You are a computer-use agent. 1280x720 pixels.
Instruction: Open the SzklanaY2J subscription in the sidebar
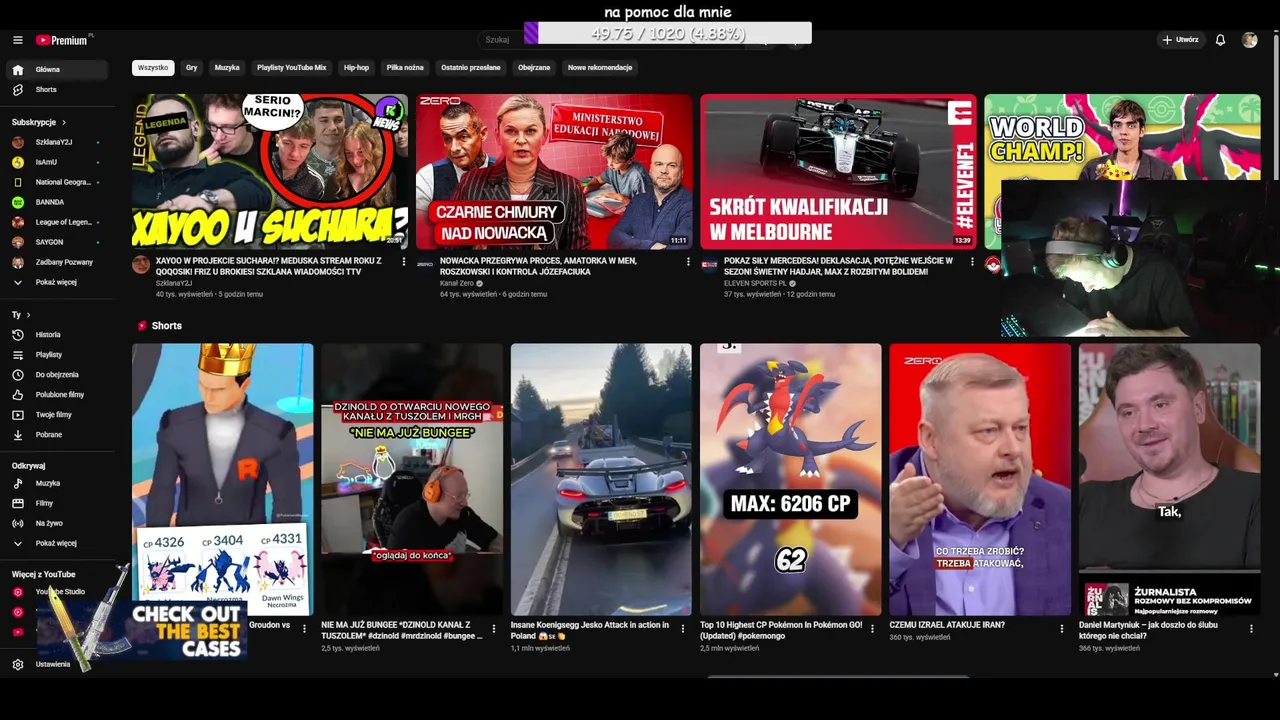pyautogui.click(x=58, y=142)
